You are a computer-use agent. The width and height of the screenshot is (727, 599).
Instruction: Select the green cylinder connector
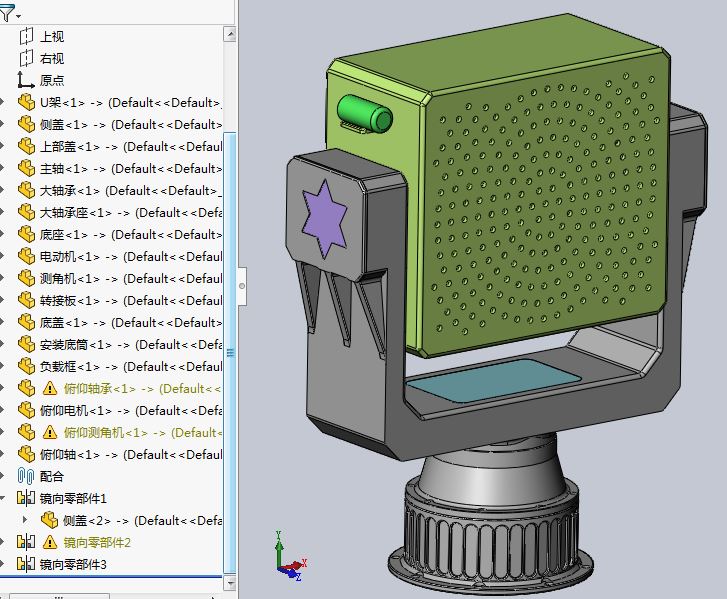click(365, 113)
